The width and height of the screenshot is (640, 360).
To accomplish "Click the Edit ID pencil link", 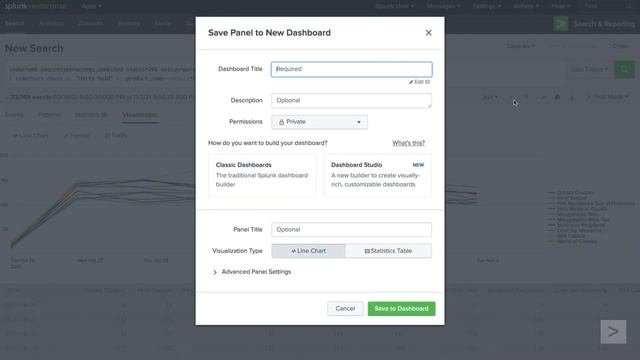I will tap(419, 82).
